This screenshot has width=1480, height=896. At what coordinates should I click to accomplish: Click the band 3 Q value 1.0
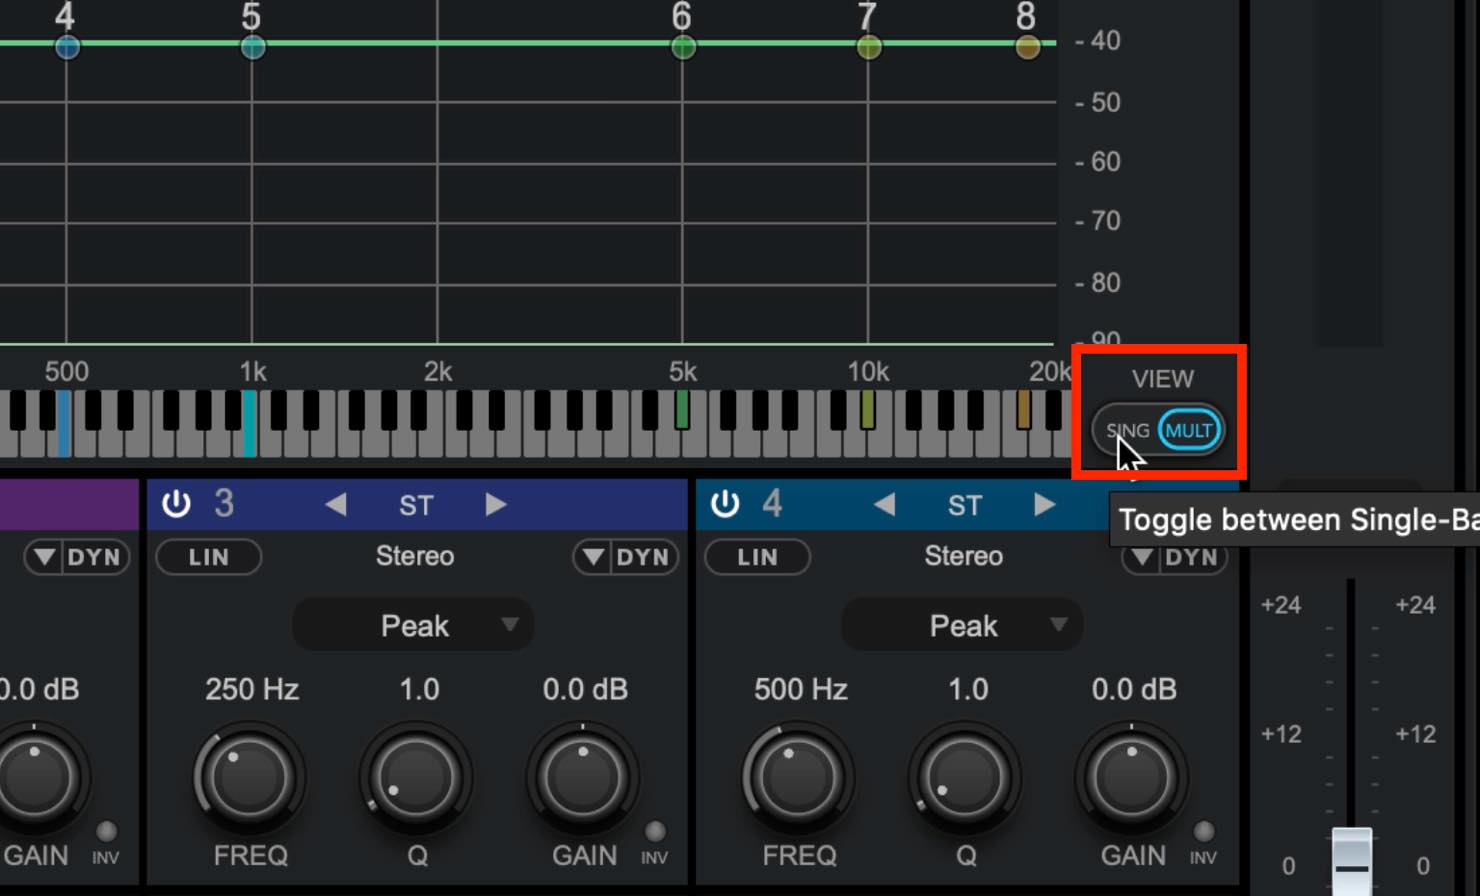pos(419,689)
